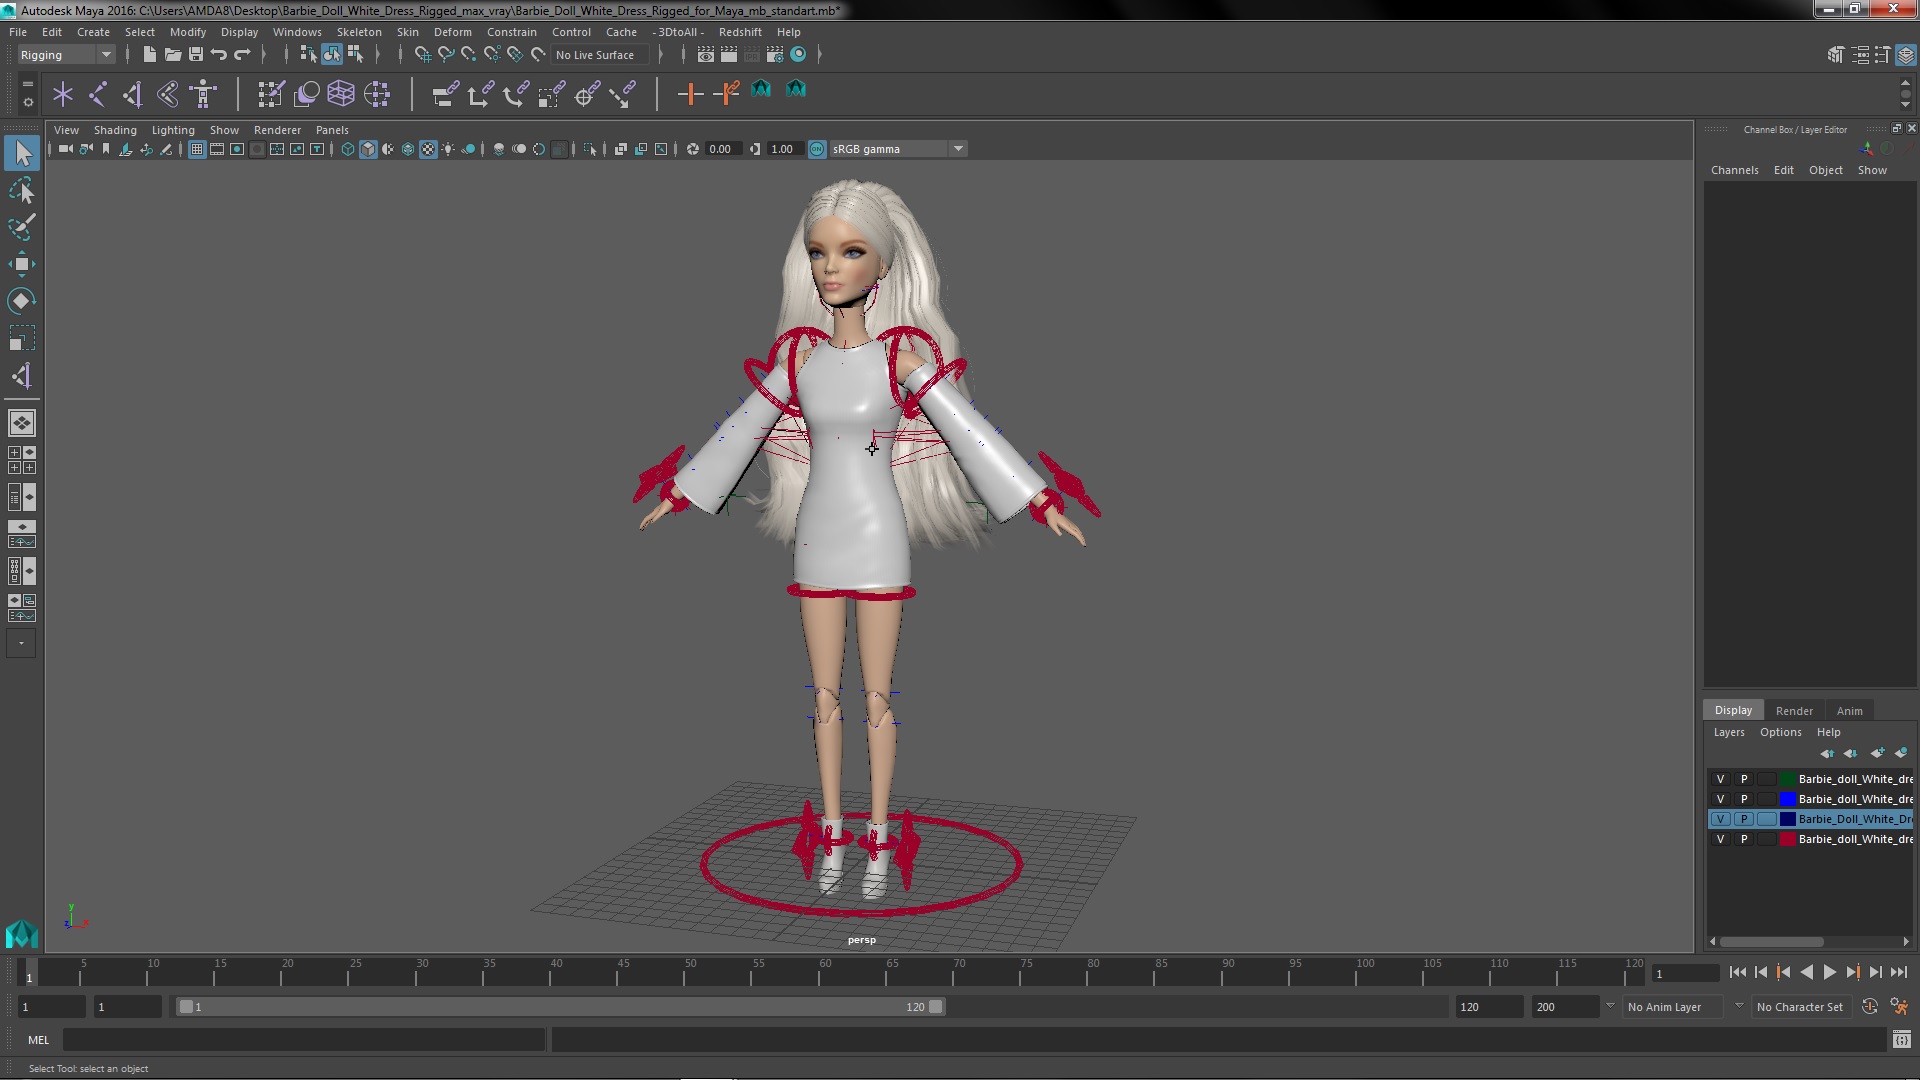Choose the Scale tool in the toolbox
Screen dimensions: 1920x1080
(22, 338)
